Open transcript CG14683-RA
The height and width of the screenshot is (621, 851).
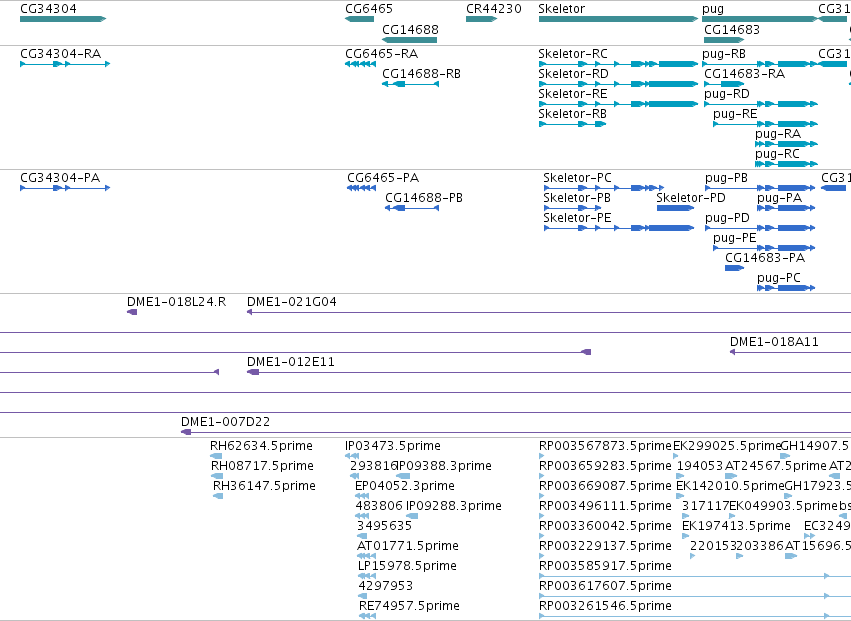(745, 74)
